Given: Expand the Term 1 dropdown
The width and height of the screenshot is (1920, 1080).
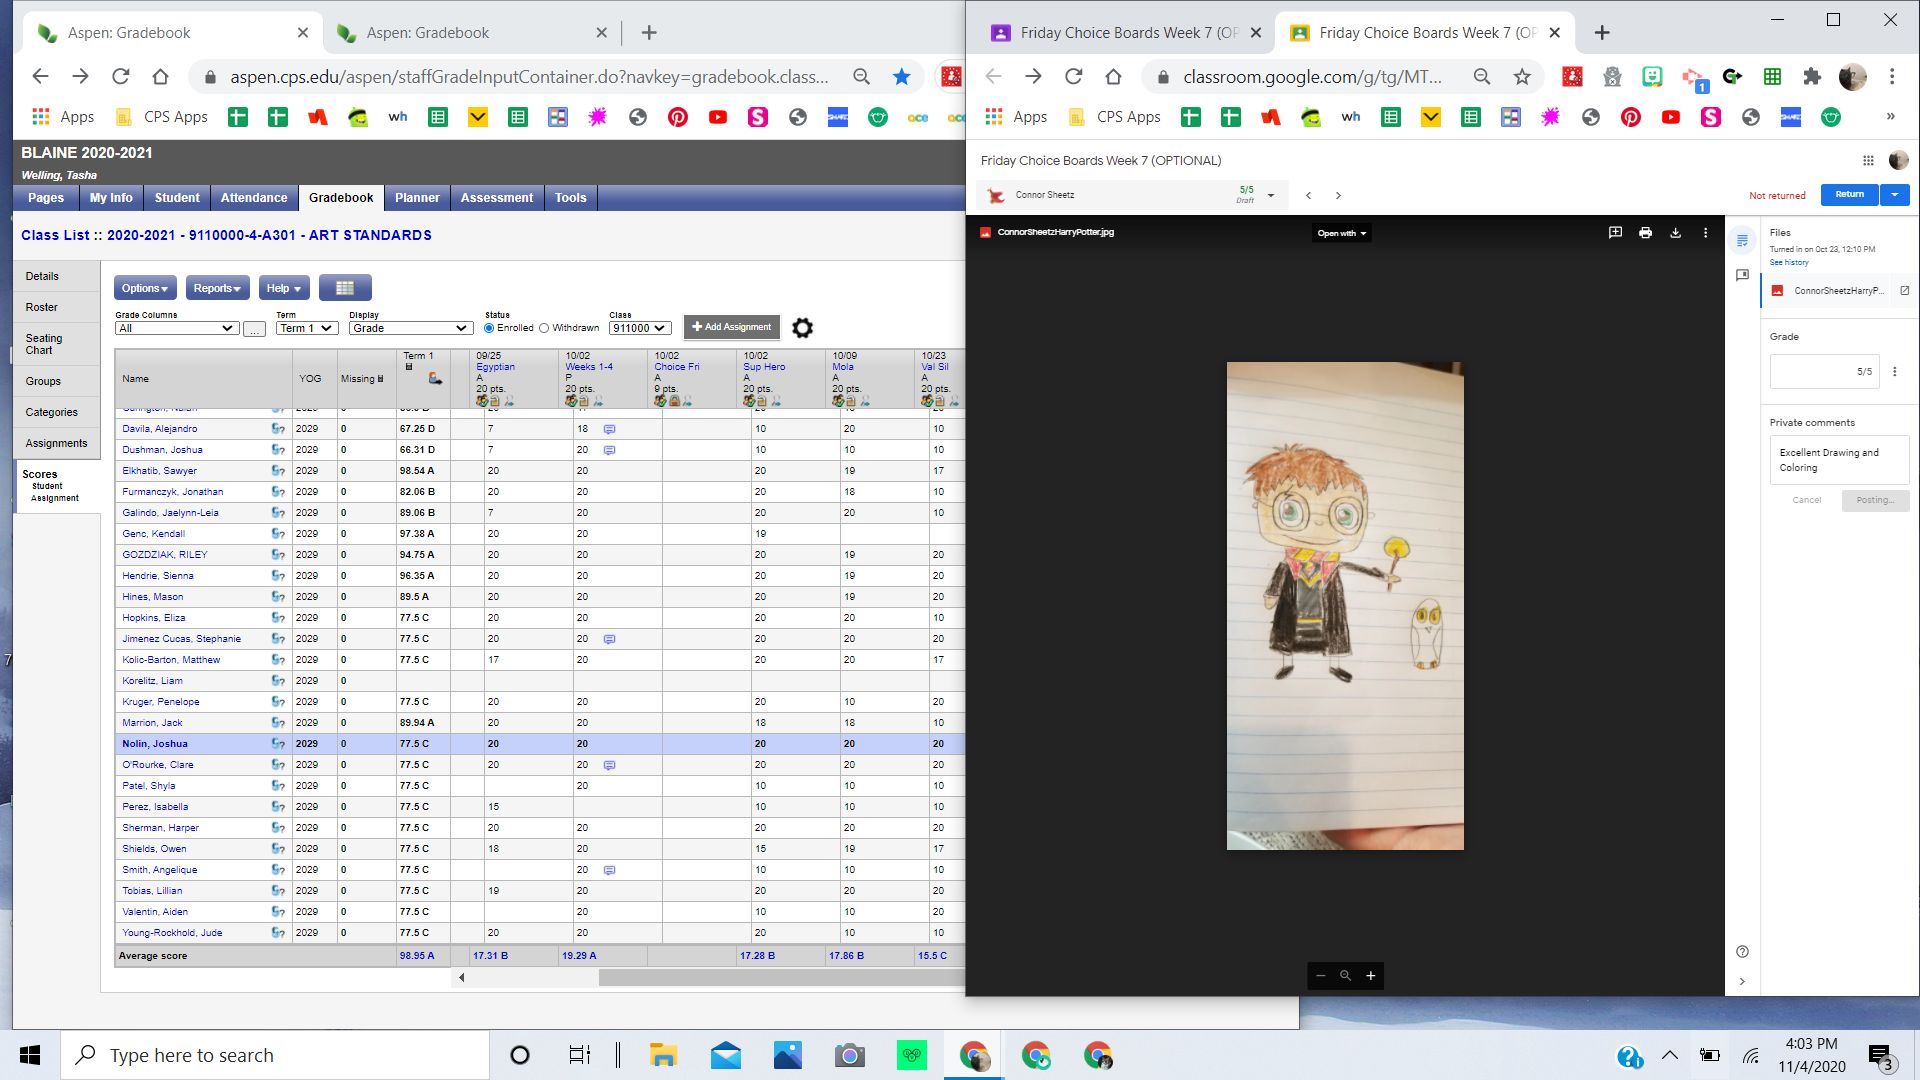Looking at the screenshot, I should click(x=306, y=328).
